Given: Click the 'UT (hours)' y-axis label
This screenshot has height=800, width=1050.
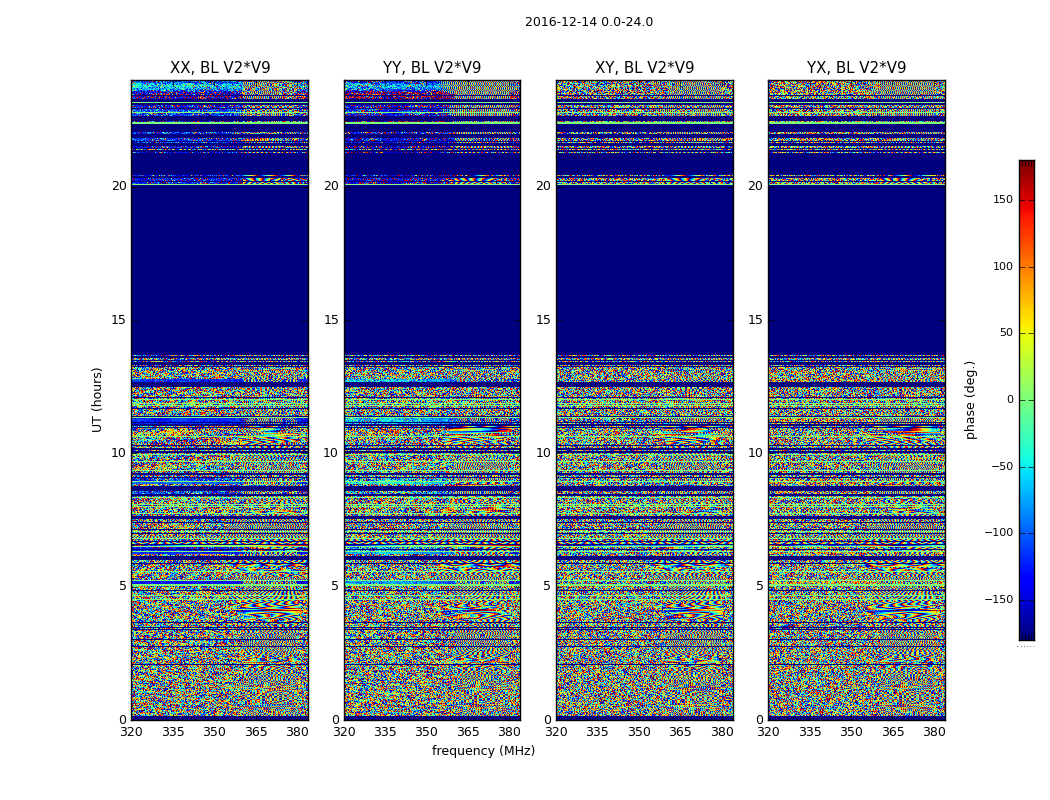Looking at the screenshot, I should pos(97,400).
